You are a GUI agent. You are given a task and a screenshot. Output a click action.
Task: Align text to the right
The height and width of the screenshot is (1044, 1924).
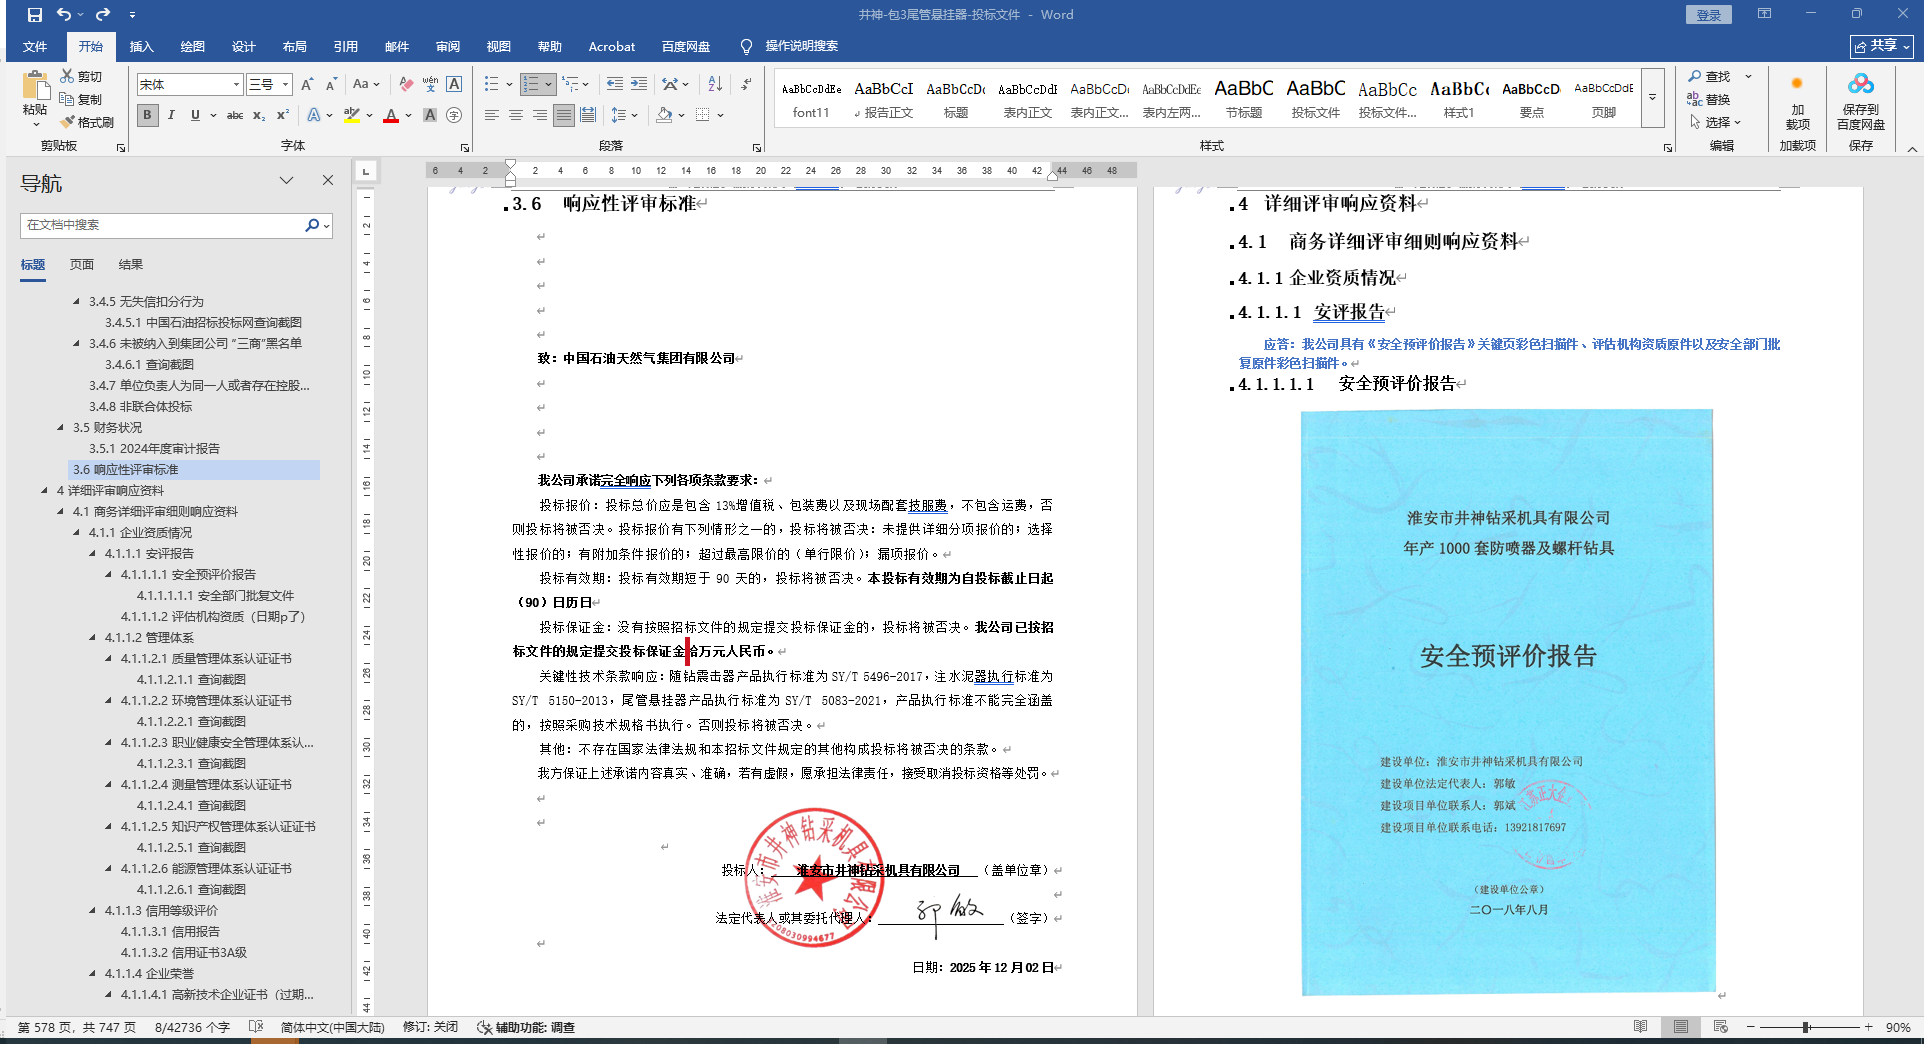click(x=540, y=115)
